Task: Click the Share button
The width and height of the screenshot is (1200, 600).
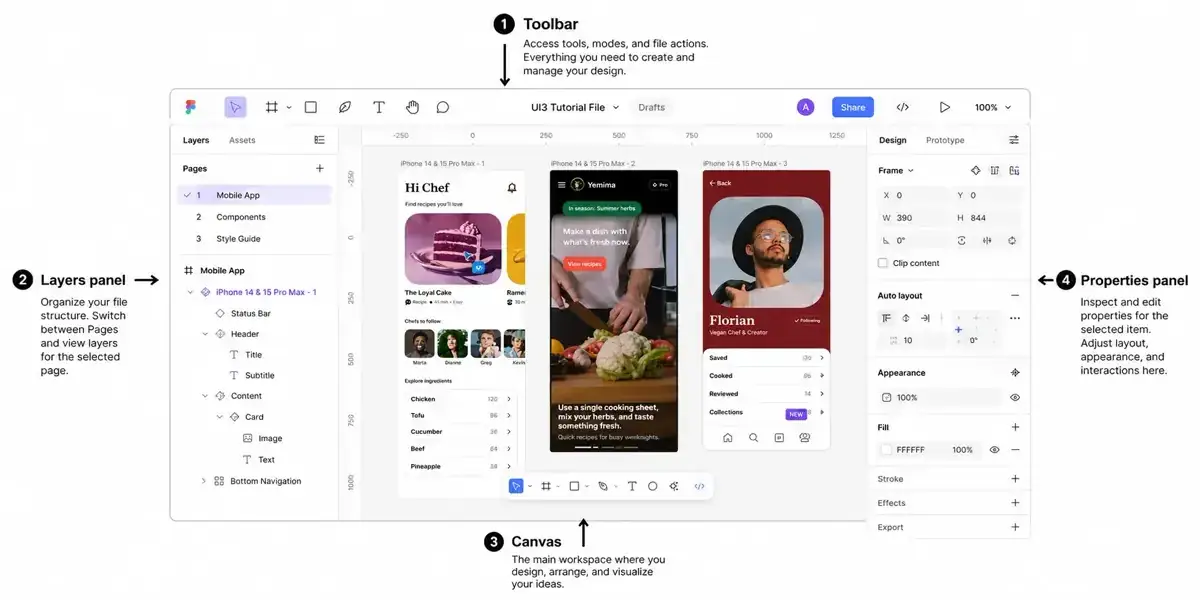Action: tap(853, 107)
